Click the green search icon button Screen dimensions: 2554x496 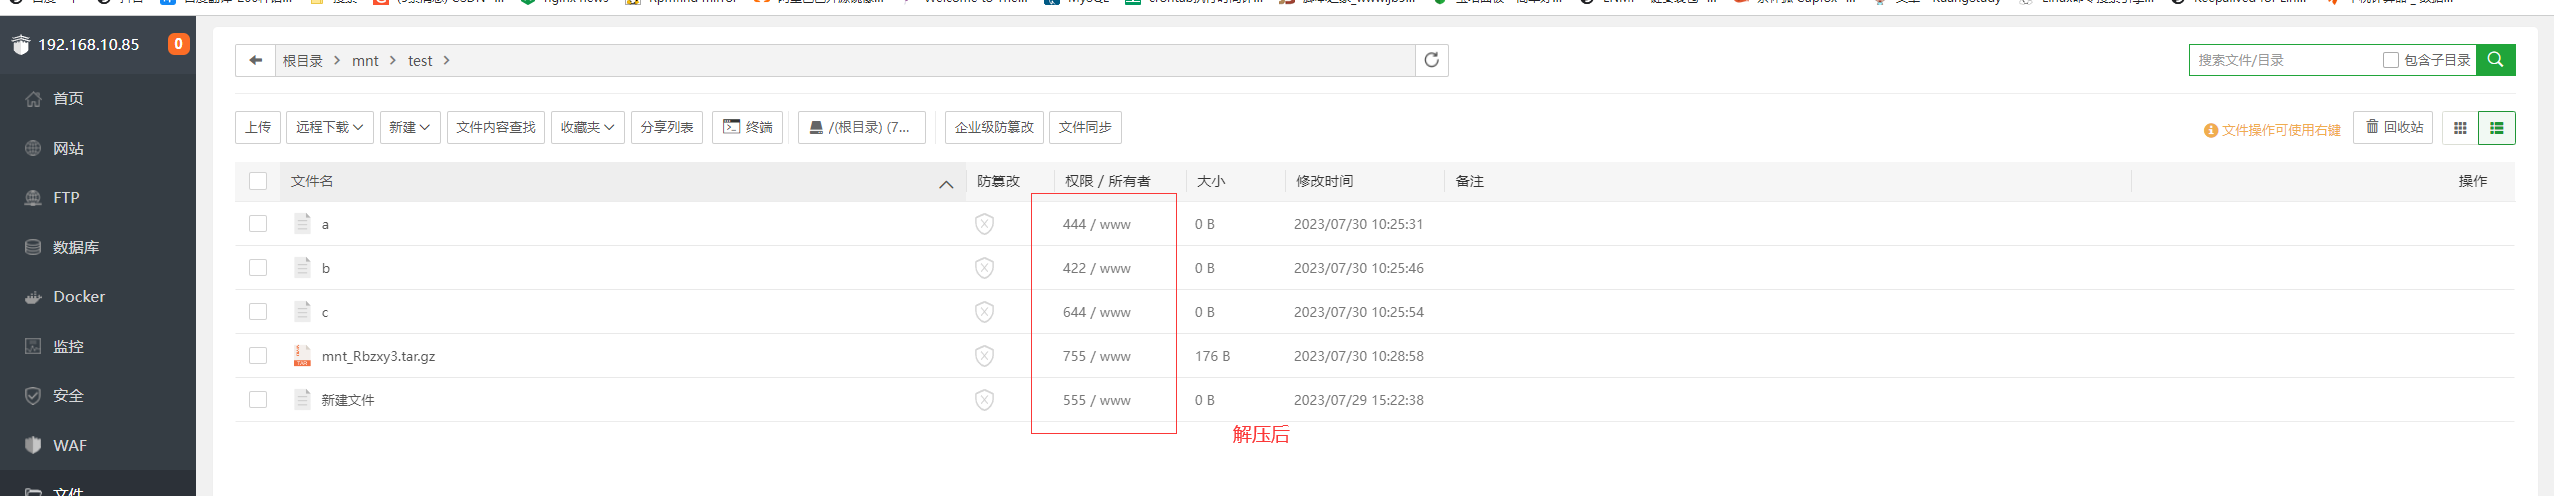point(2496,60)
